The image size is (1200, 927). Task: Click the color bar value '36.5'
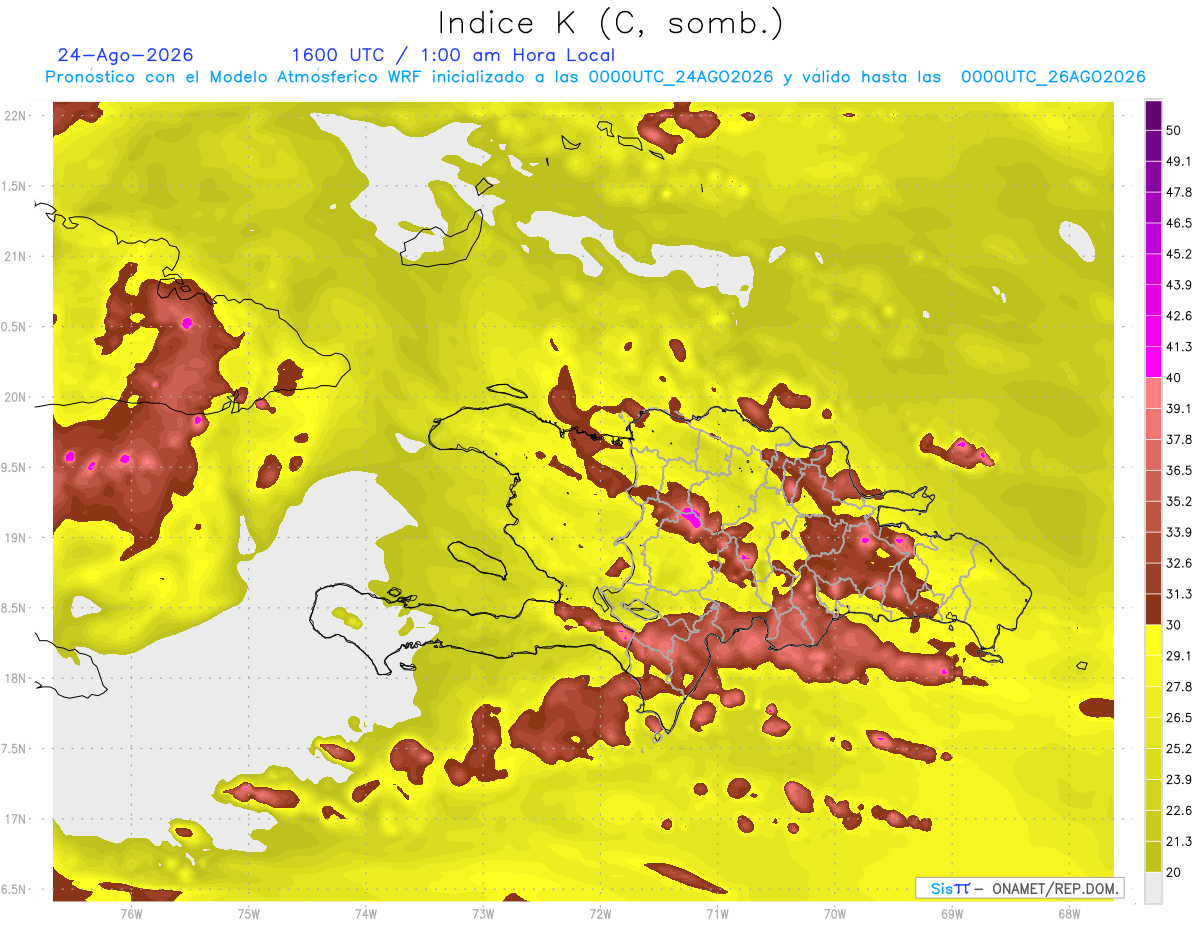1179,470
